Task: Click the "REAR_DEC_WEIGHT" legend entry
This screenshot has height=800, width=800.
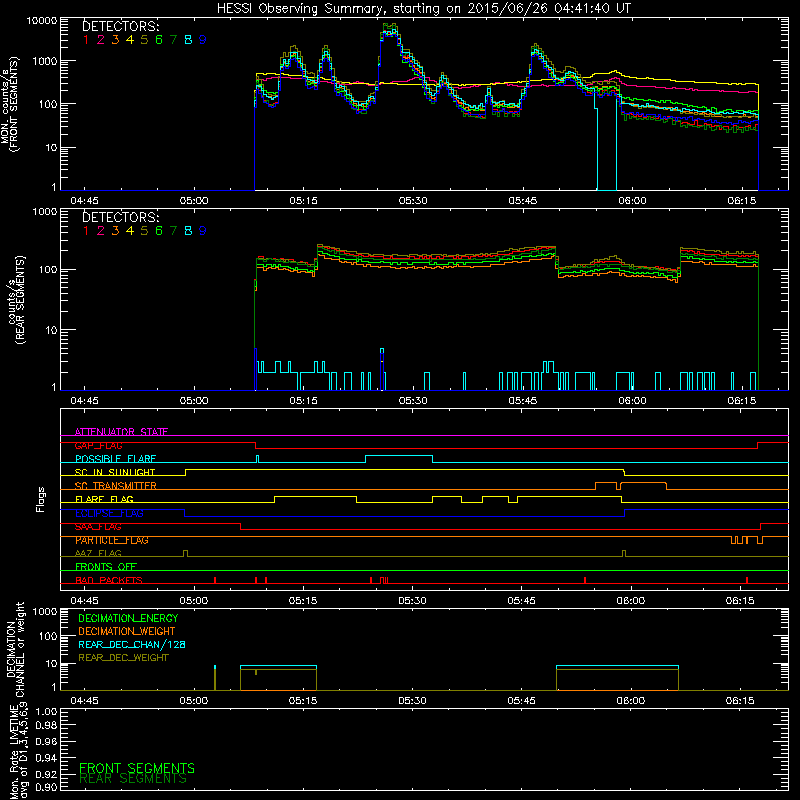Action: [123, 658]
